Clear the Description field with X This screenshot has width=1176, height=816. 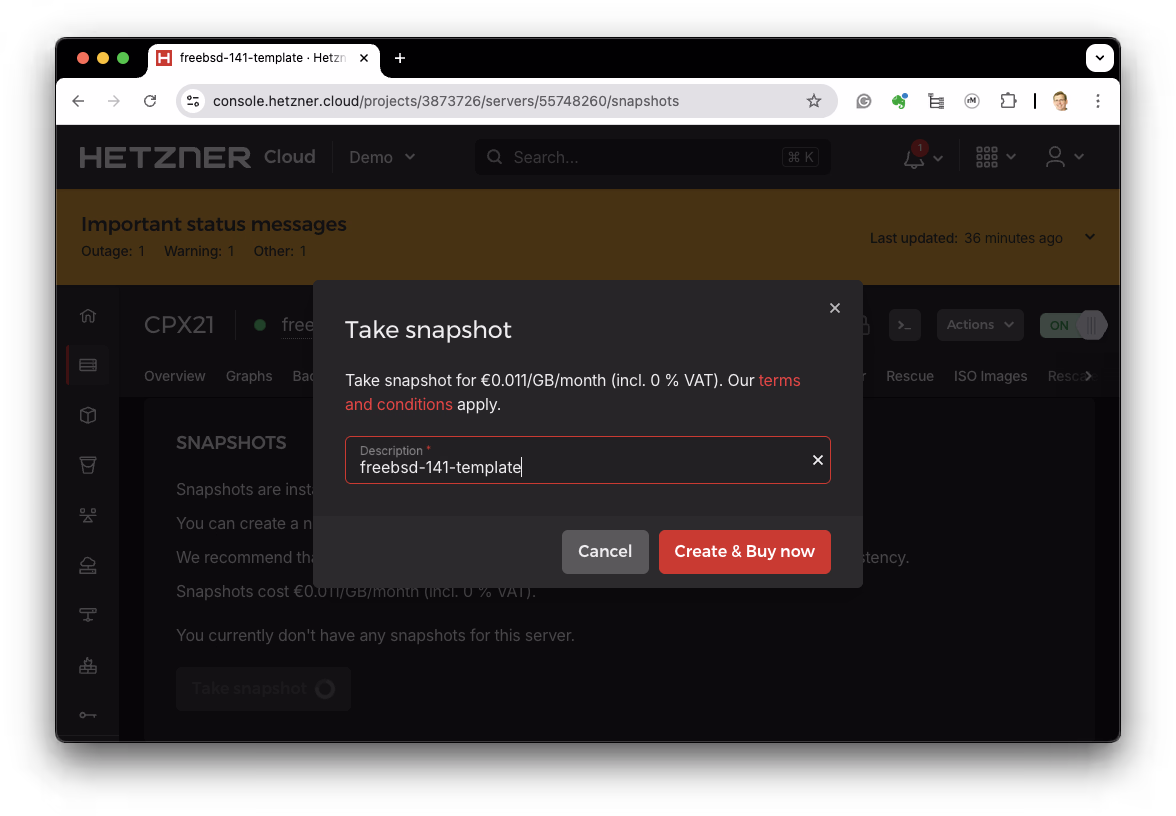point(817,460)
